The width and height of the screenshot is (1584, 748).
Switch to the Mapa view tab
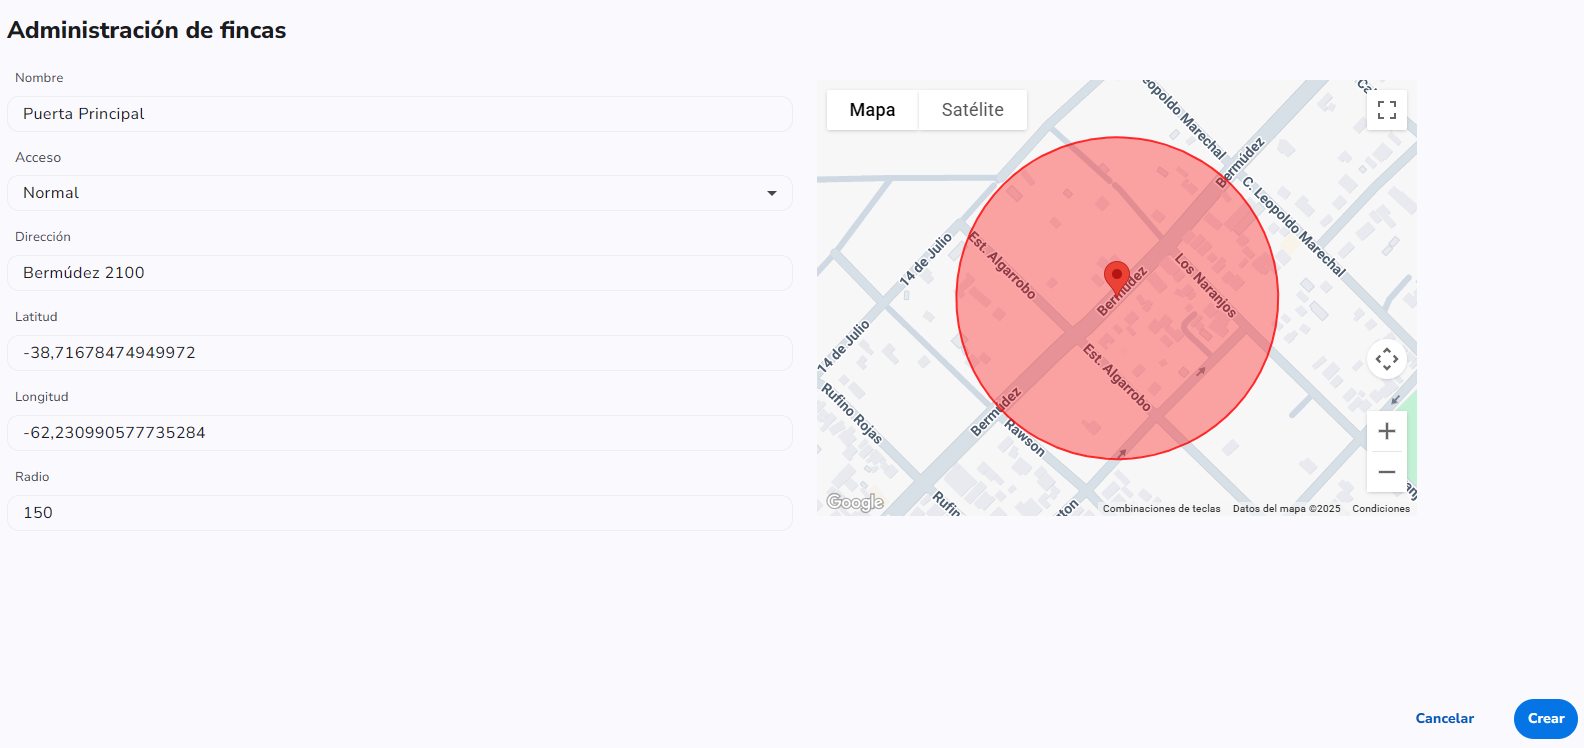tap(872, 110)
